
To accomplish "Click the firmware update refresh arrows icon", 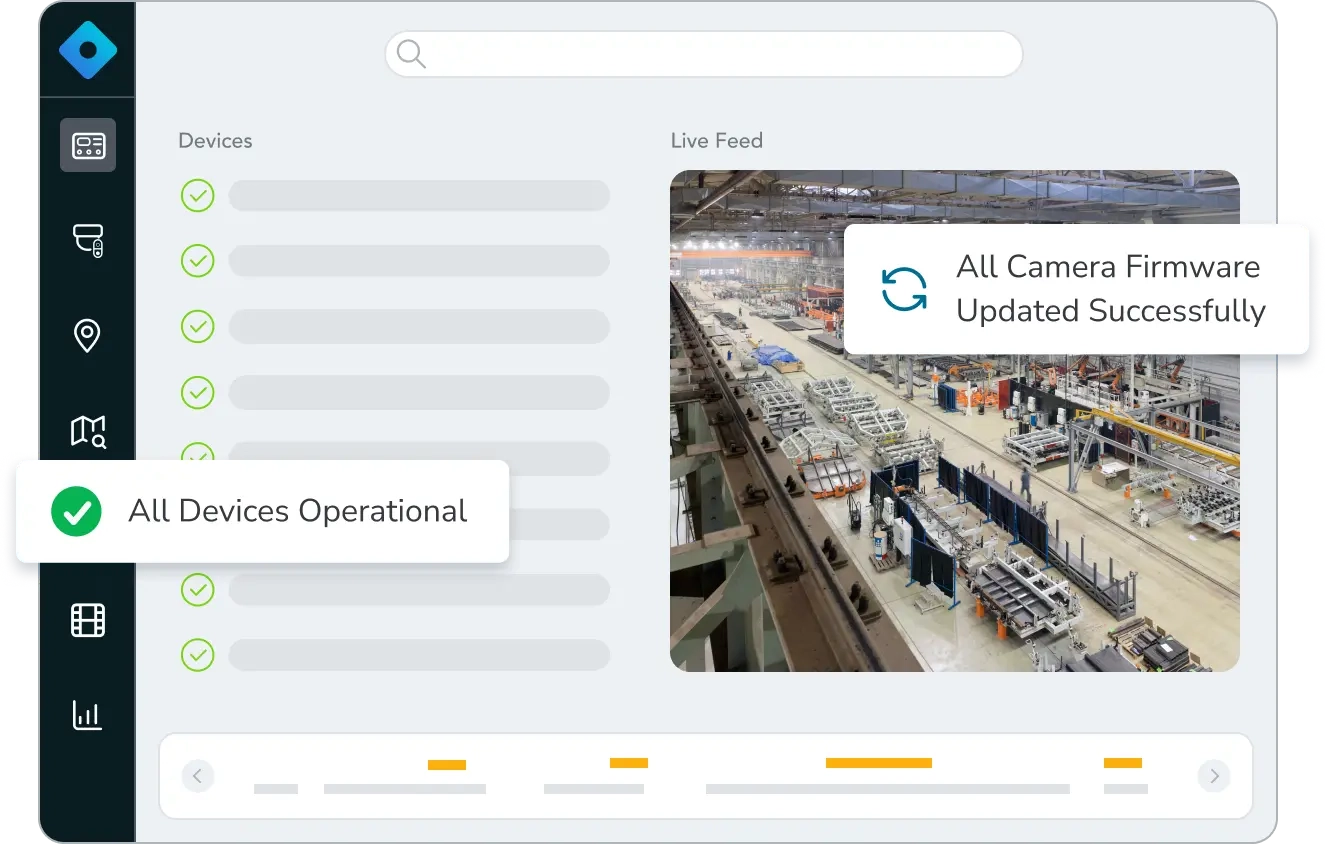I will [904, 289].
